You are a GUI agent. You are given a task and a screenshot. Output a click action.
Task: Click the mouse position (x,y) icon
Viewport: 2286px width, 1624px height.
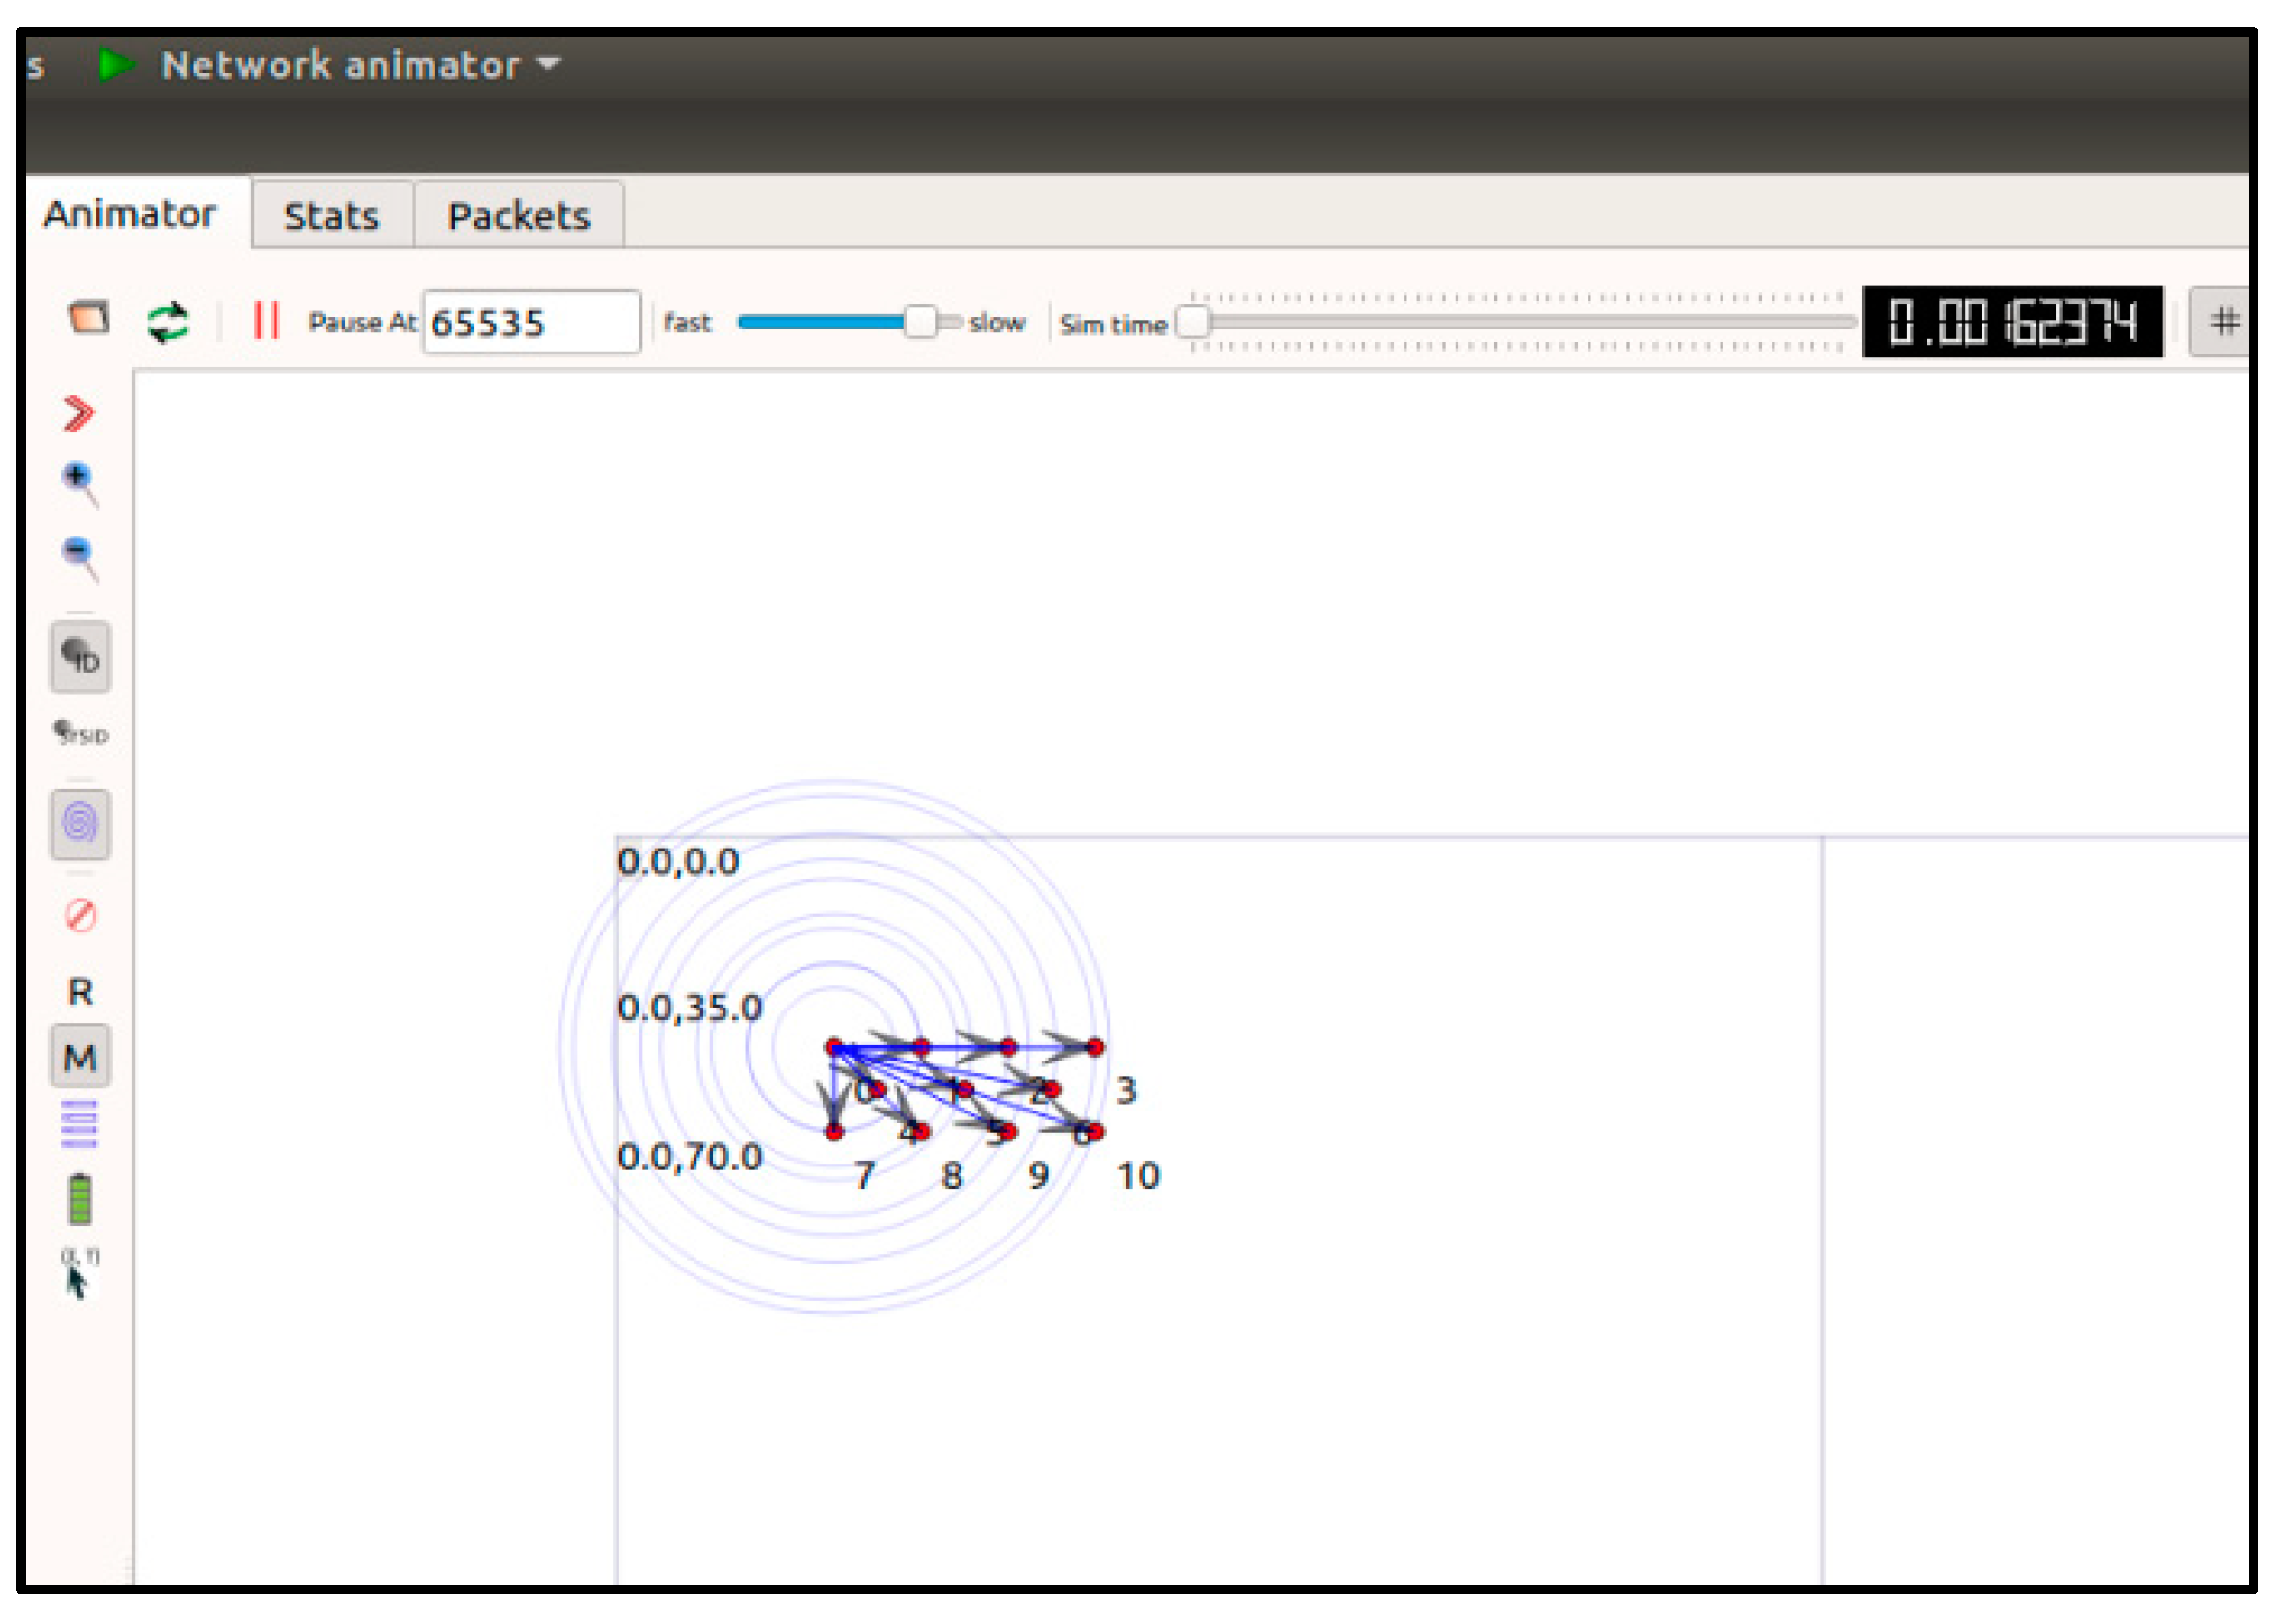click(78, 1274)
